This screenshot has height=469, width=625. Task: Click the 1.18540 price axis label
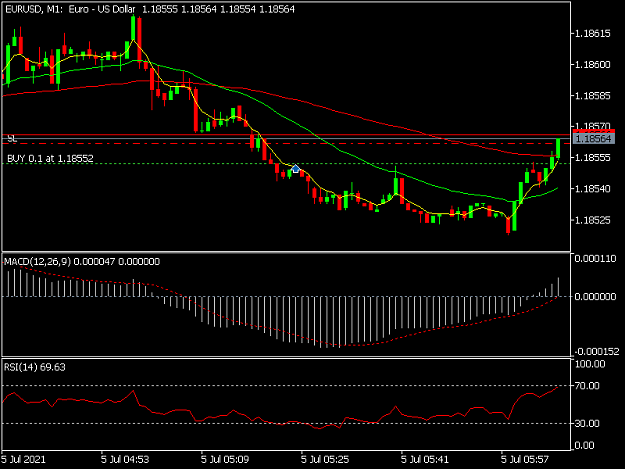593,188
